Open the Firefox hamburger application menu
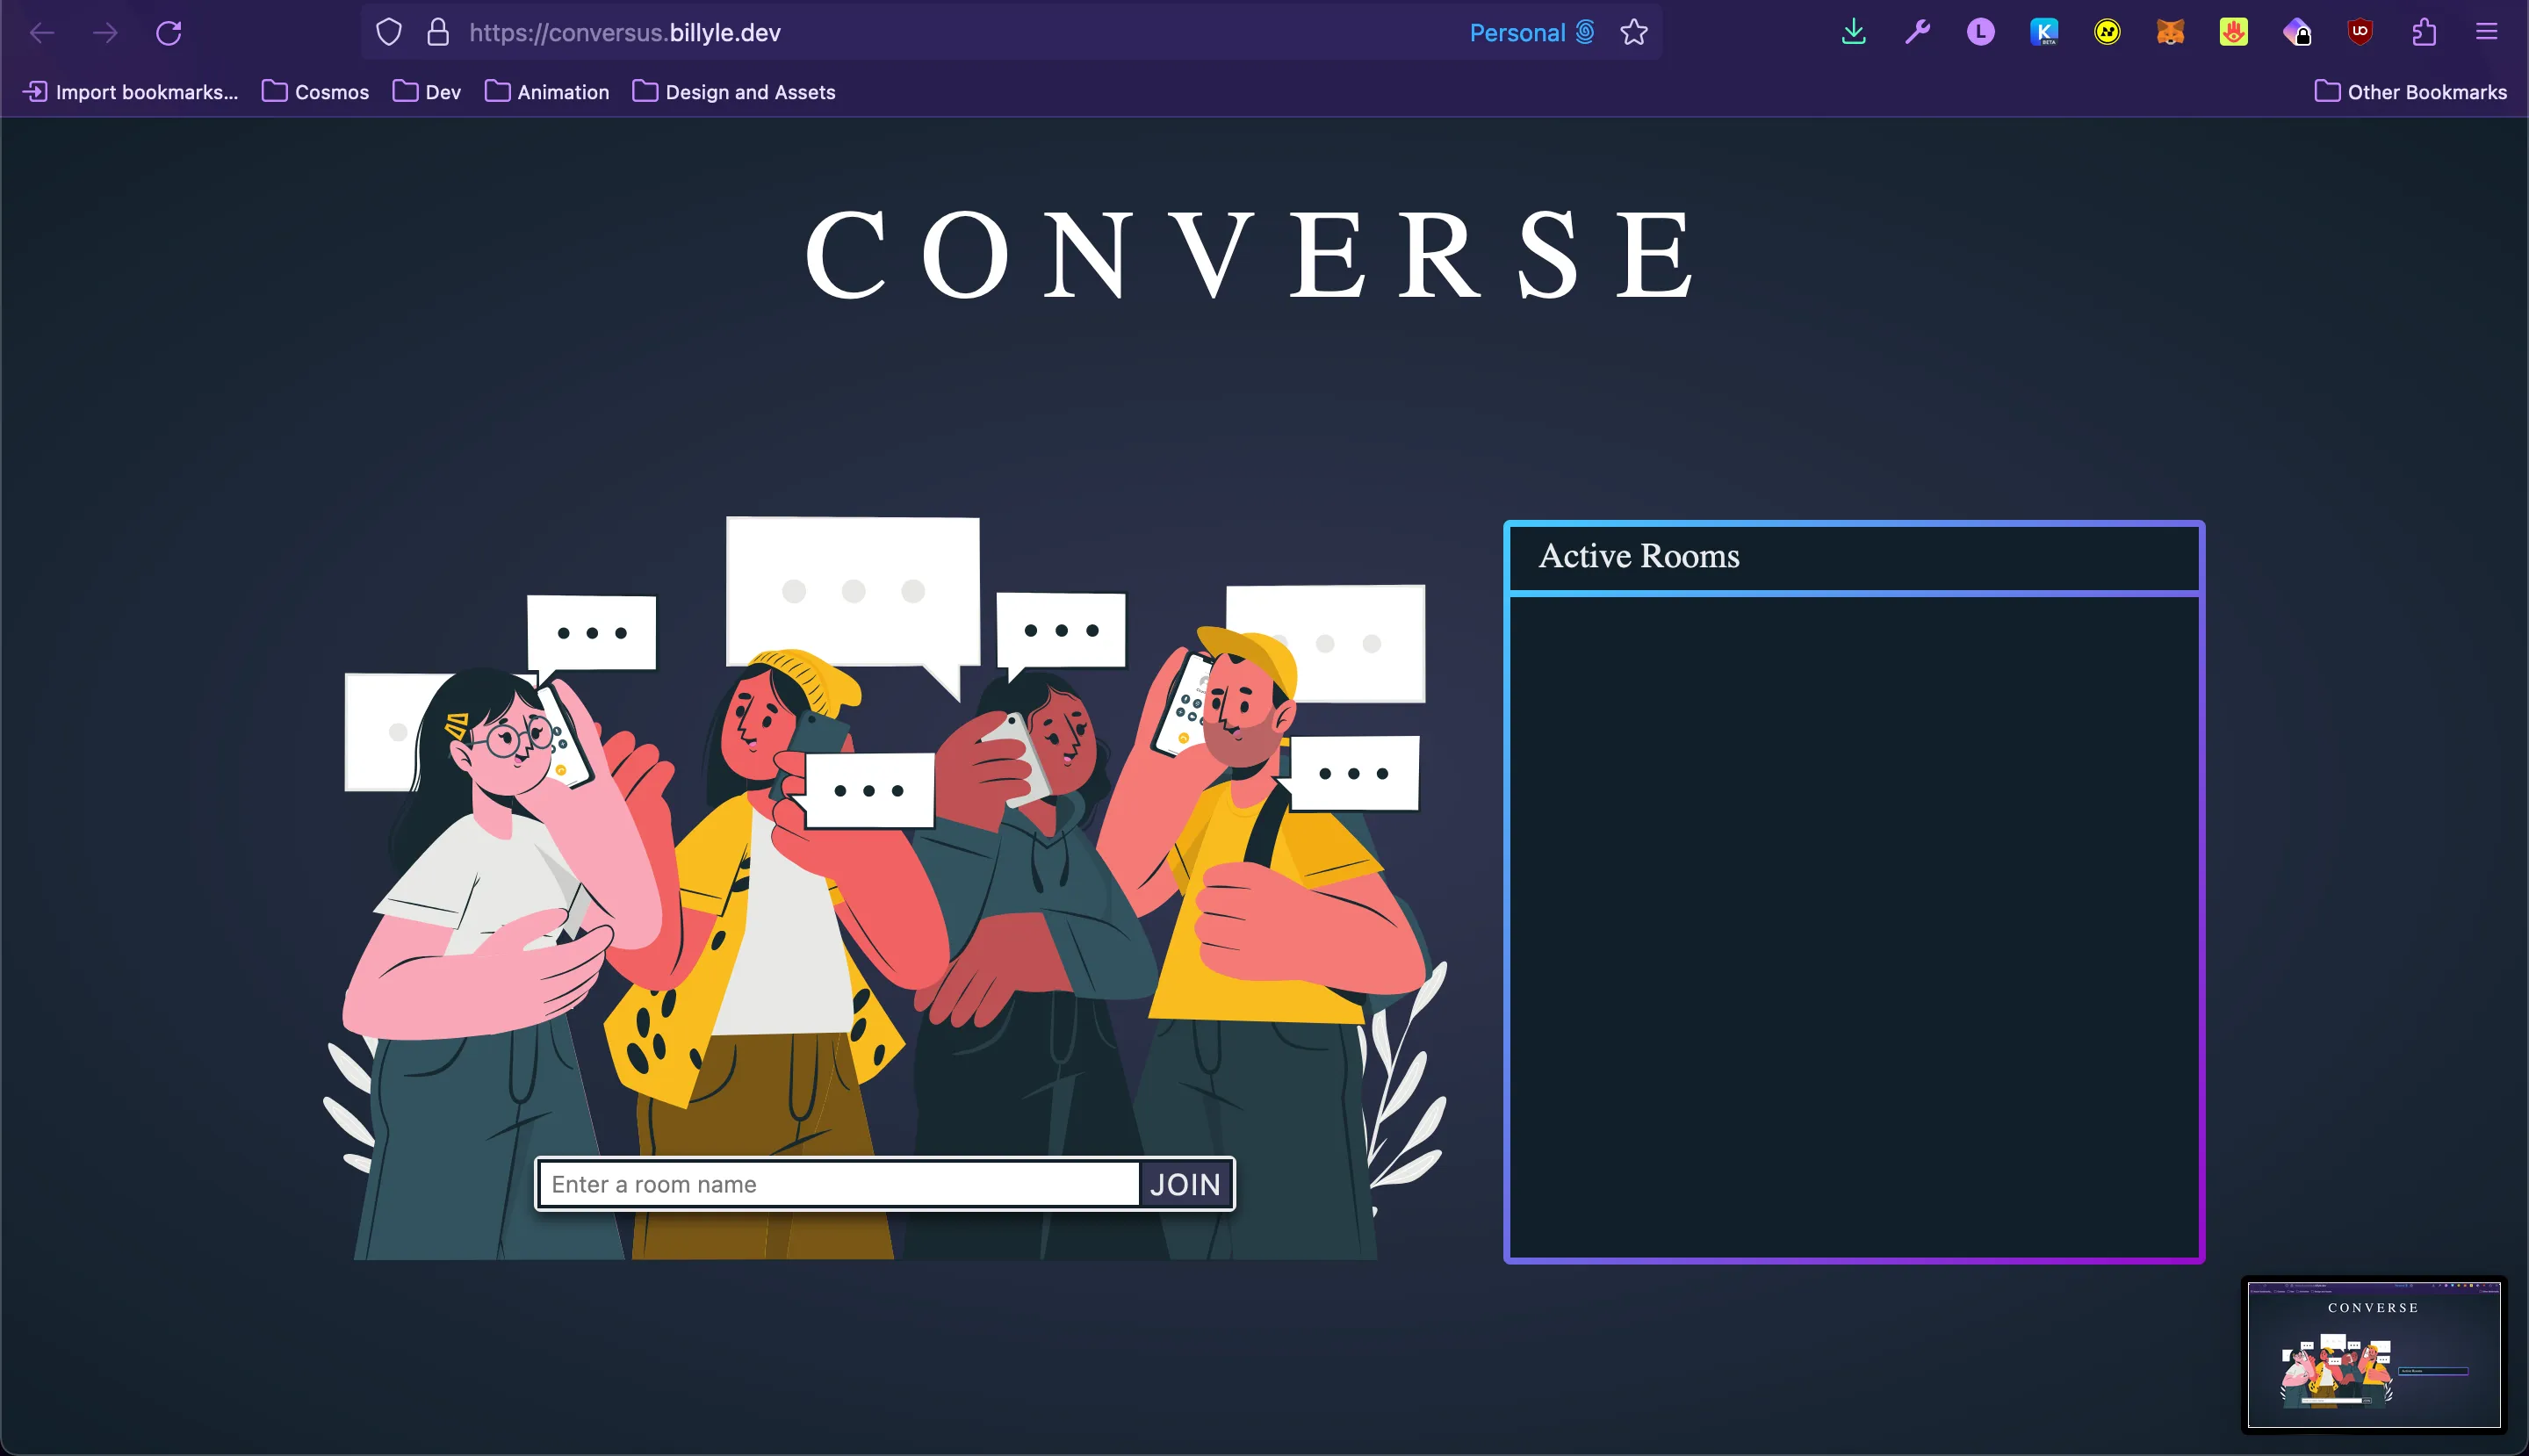The image size is (2529, 1456). [2487, 32]
